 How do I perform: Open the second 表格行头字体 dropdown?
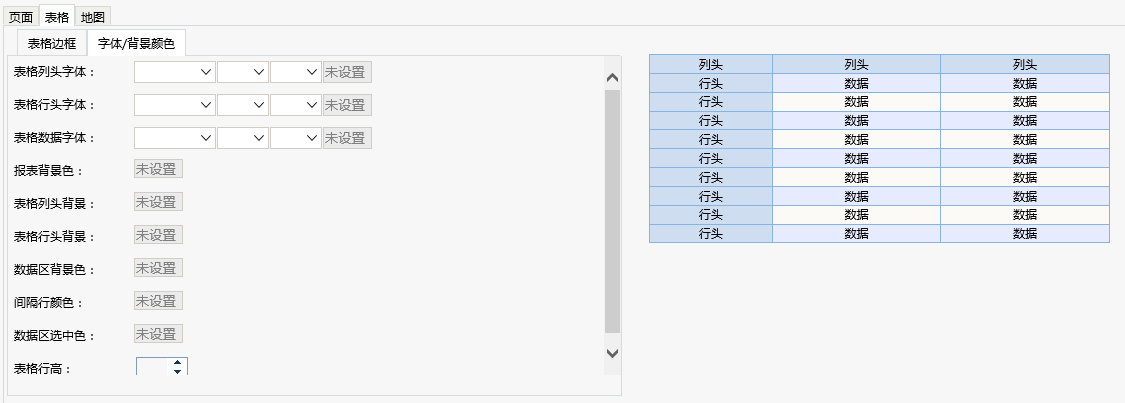pos(243,105)
